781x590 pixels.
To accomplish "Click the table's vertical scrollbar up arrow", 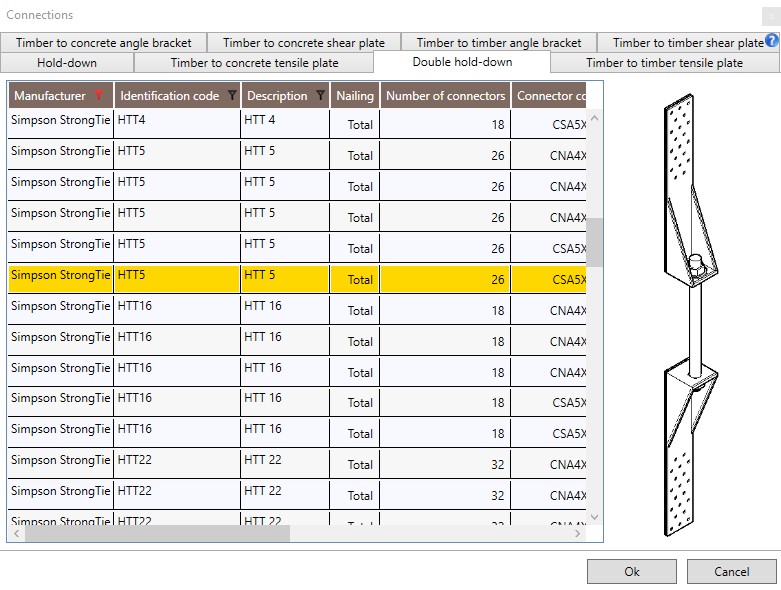I will 594,118.
